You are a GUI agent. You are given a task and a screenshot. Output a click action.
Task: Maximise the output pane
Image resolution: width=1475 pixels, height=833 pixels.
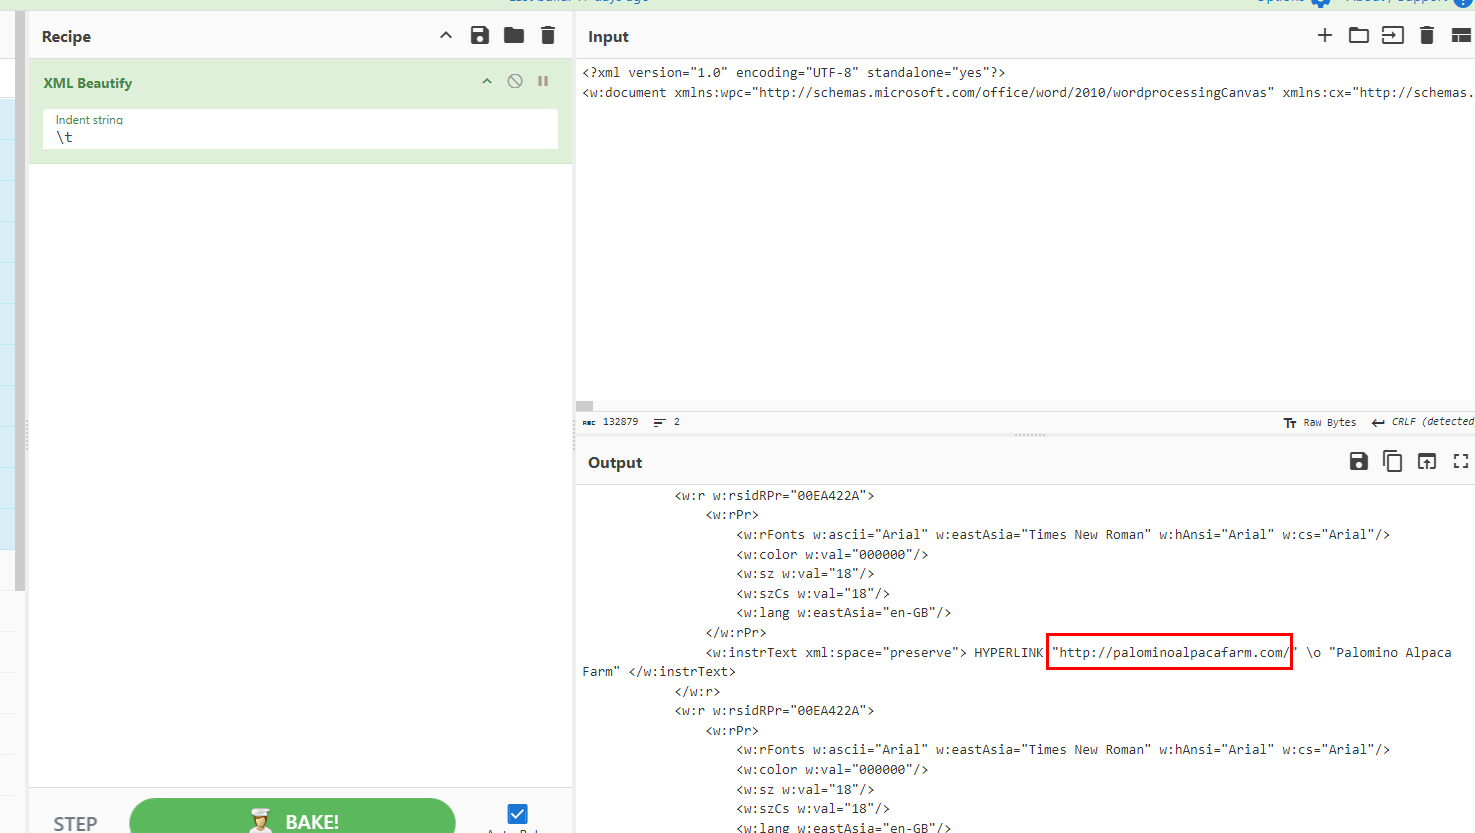click(x=1461, y=461)
